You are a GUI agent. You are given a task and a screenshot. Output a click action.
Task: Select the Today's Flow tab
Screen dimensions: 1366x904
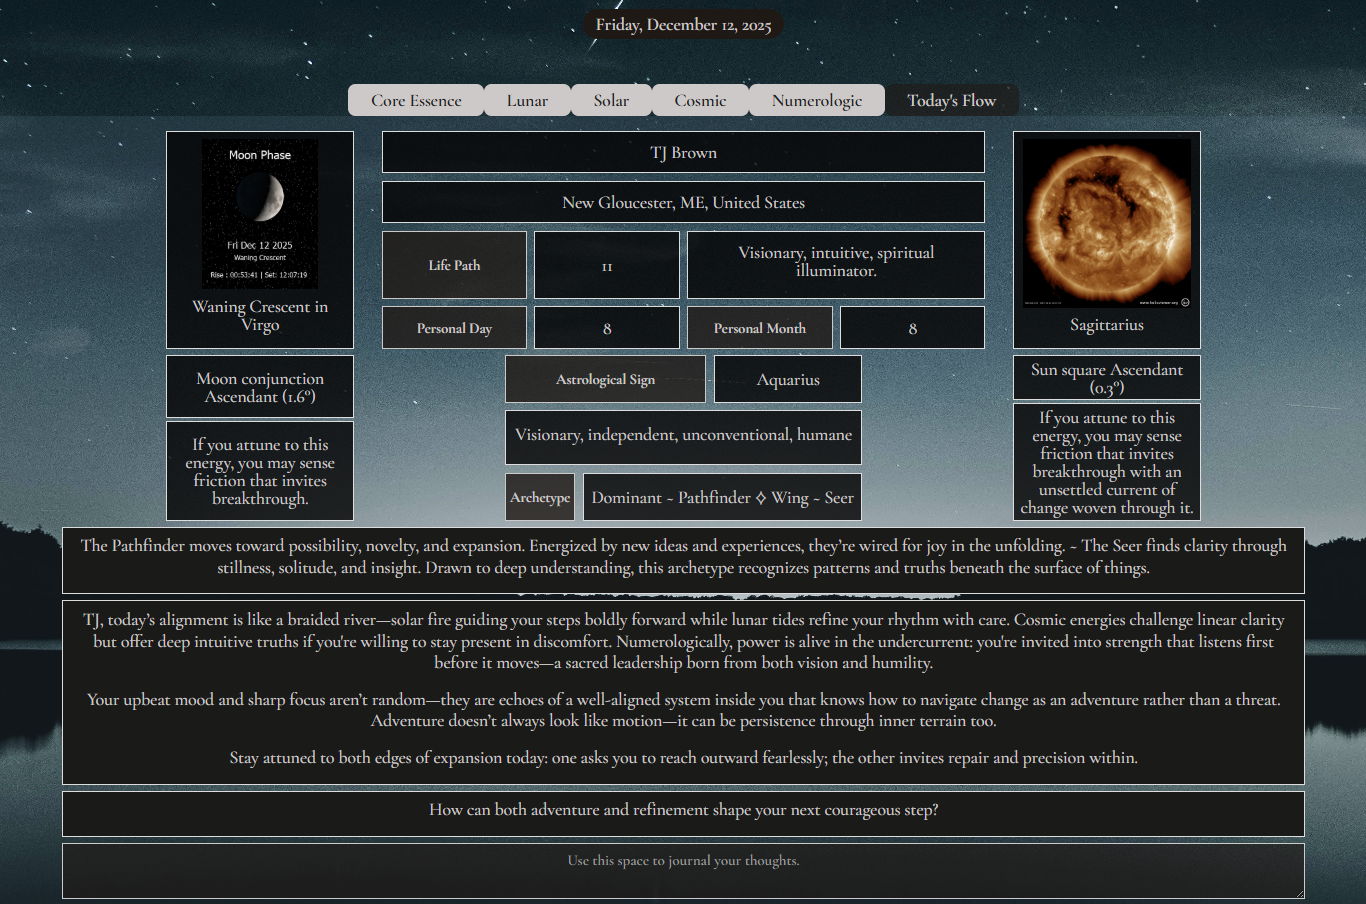point(951,100)
